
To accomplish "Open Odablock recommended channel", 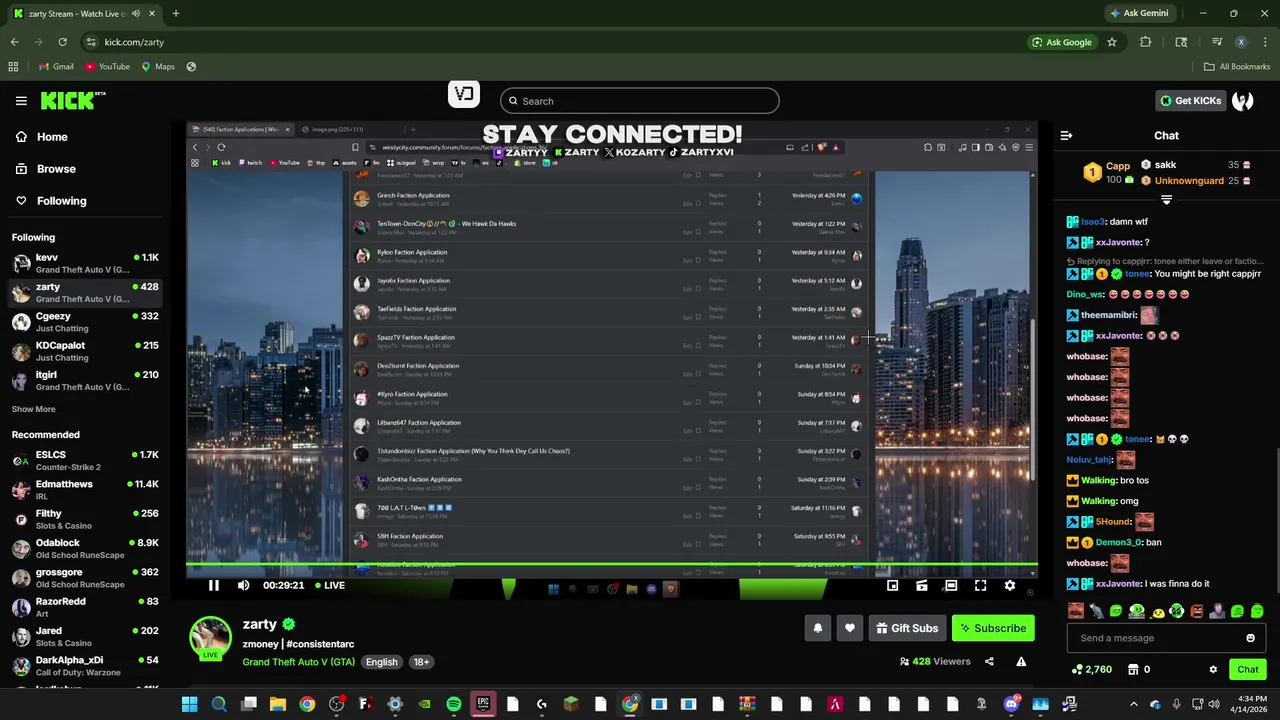I will pyautogui.click(x=85, y=548).
